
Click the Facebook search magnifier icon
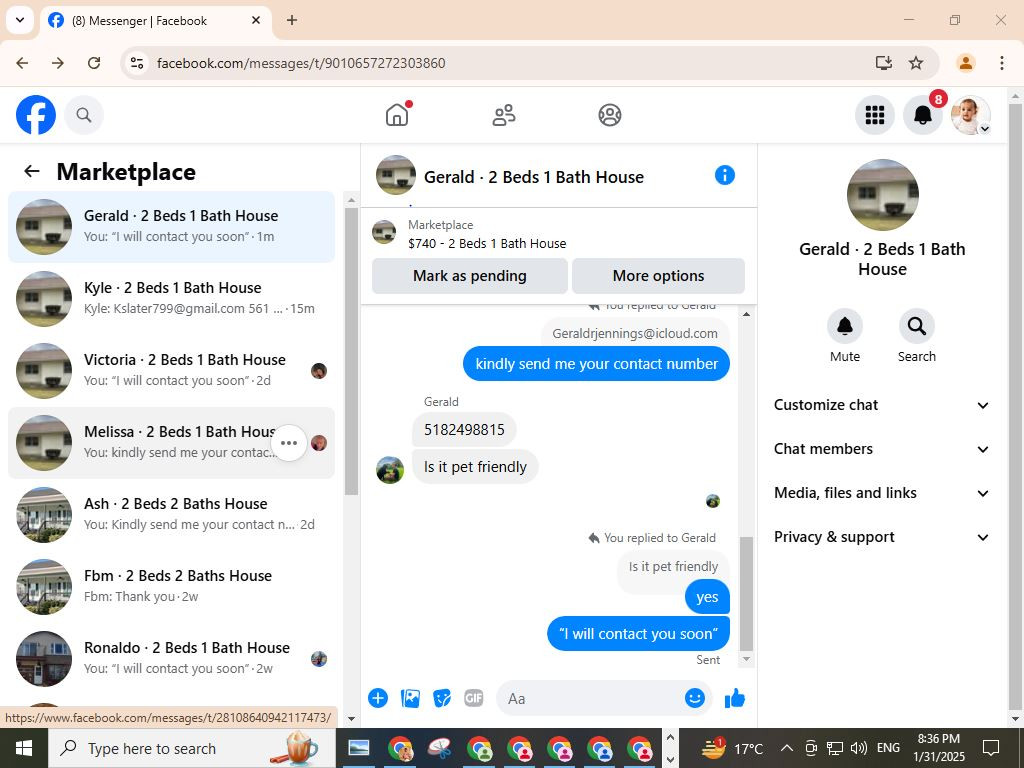(84, 115)
